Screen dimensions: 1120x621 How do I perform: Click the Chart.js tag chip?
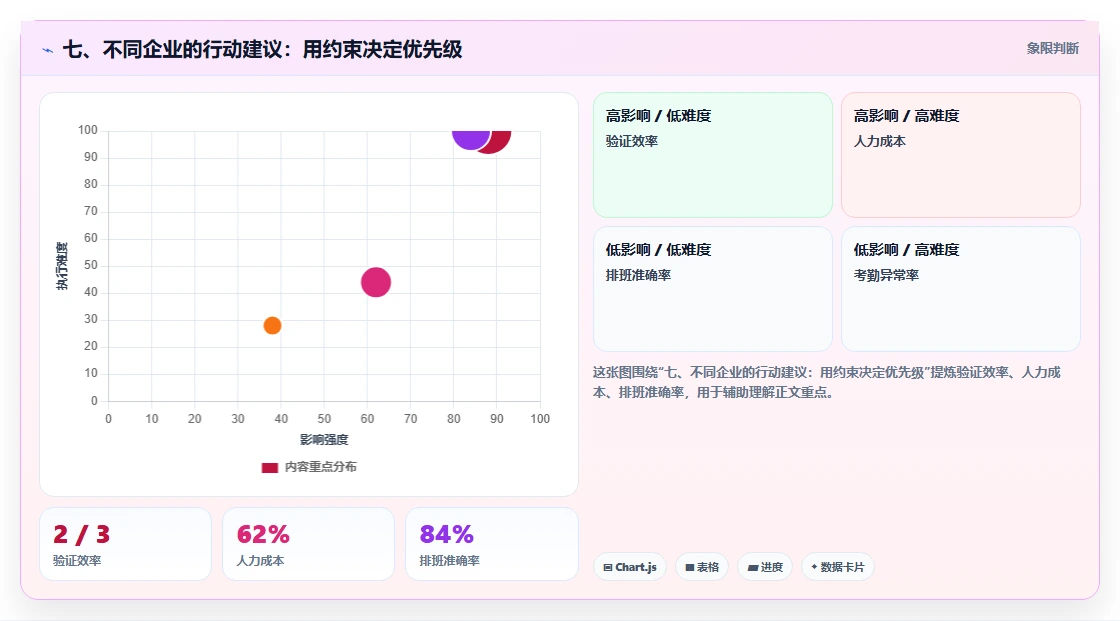(630, 567)
